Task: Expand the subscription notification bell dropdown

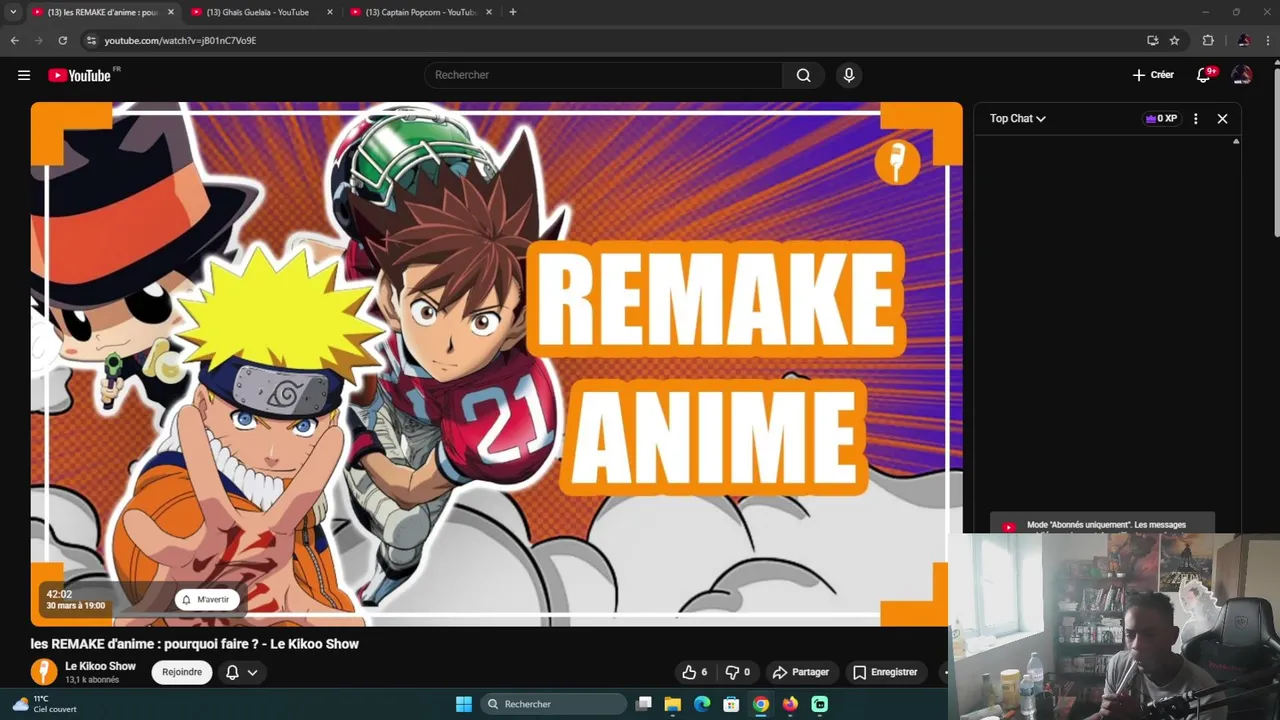Action: pos(241,672)
